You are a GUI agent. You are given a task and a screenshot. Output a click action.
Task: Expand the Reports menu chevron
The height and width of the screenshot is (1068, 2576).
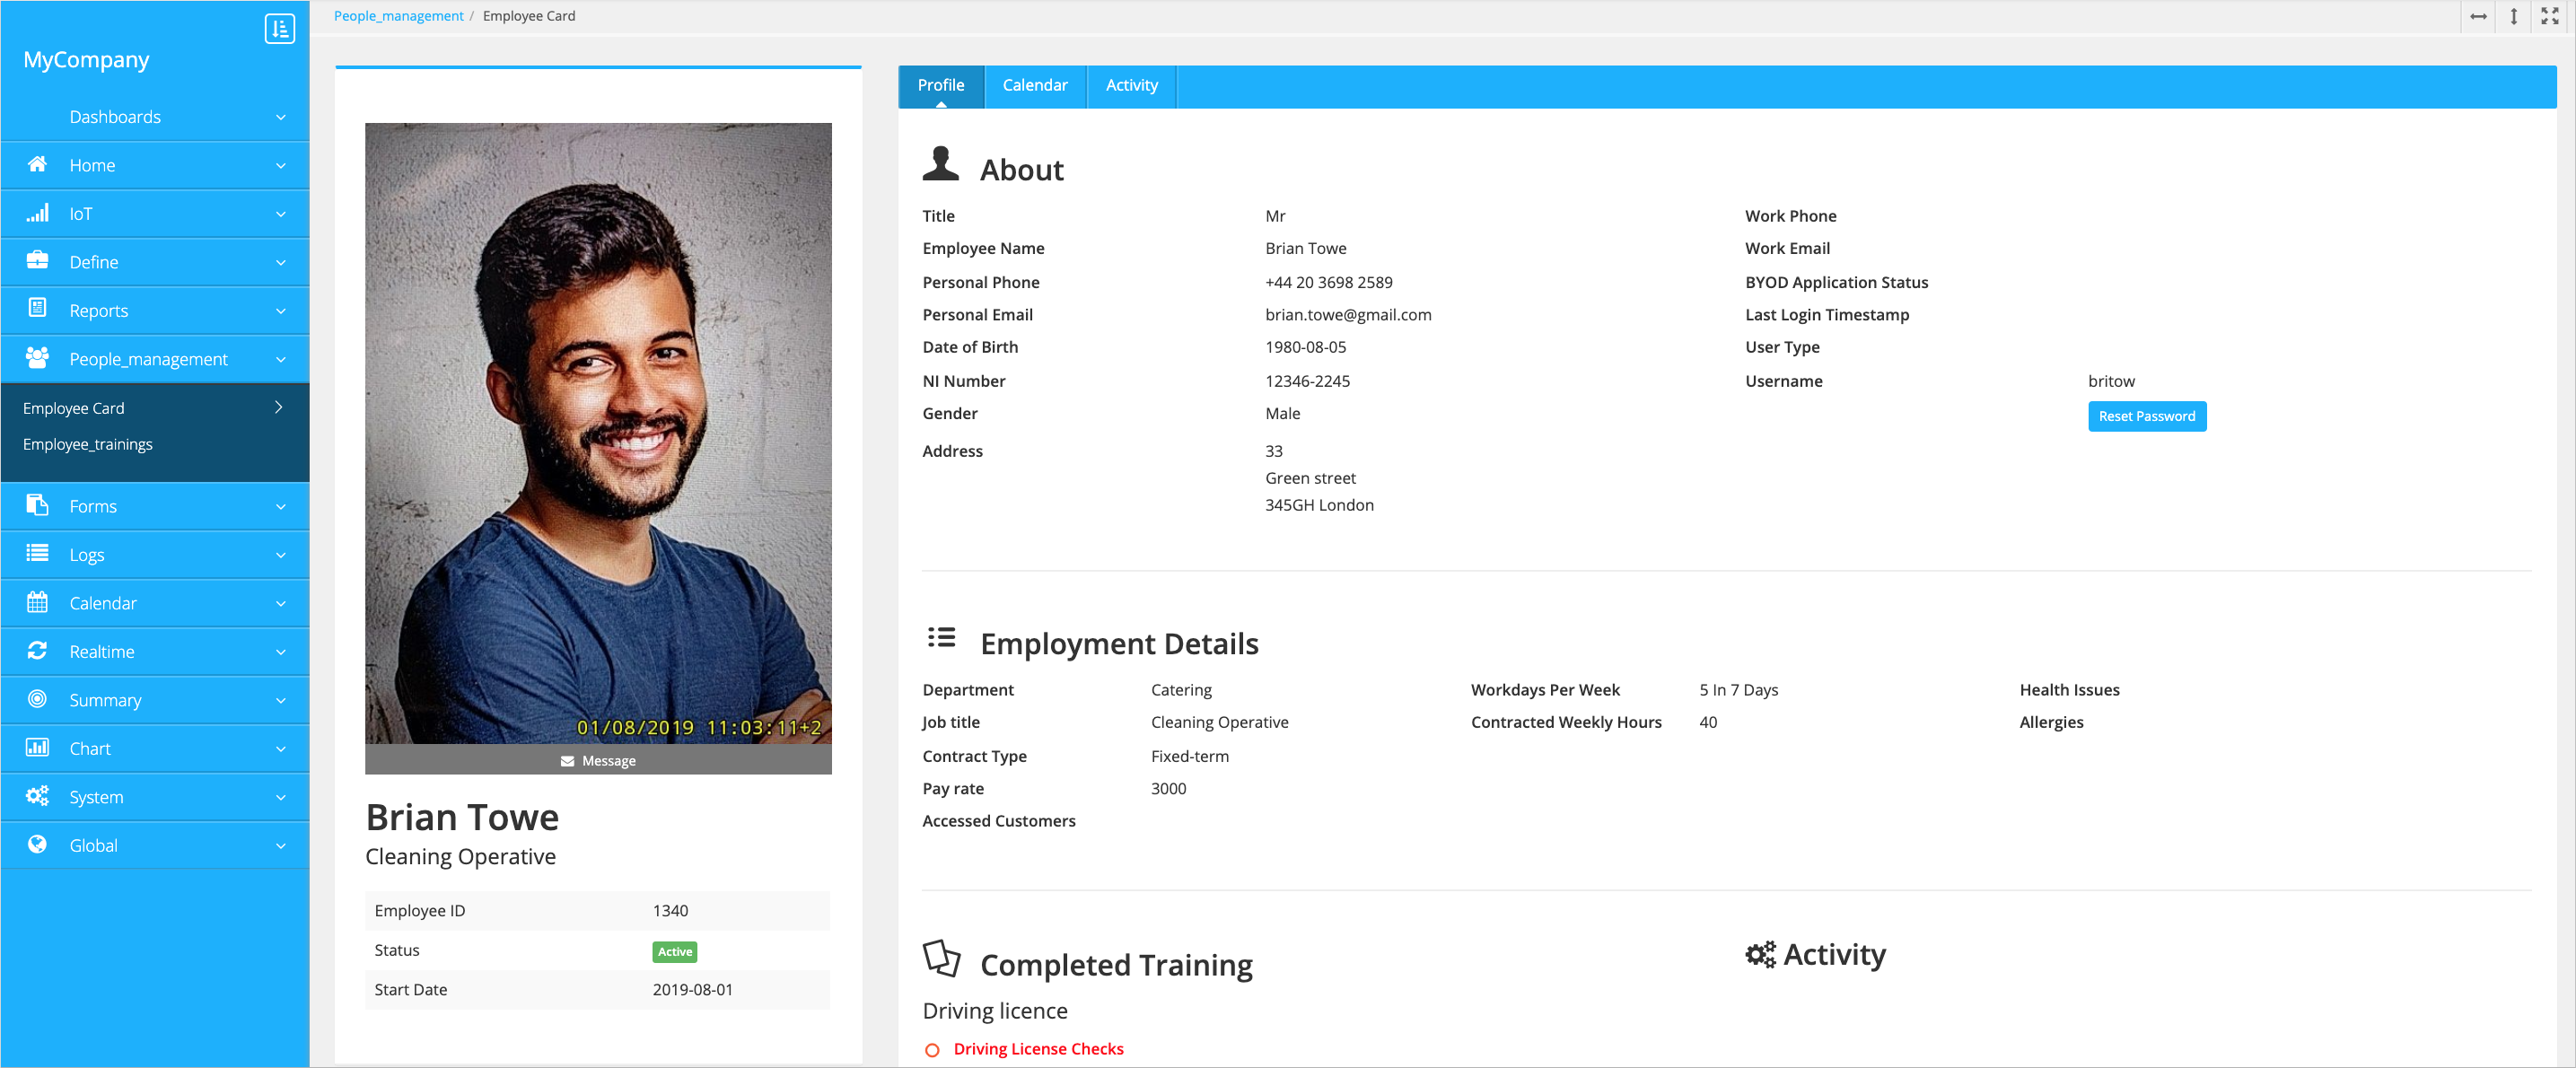(x=281, y=311)
